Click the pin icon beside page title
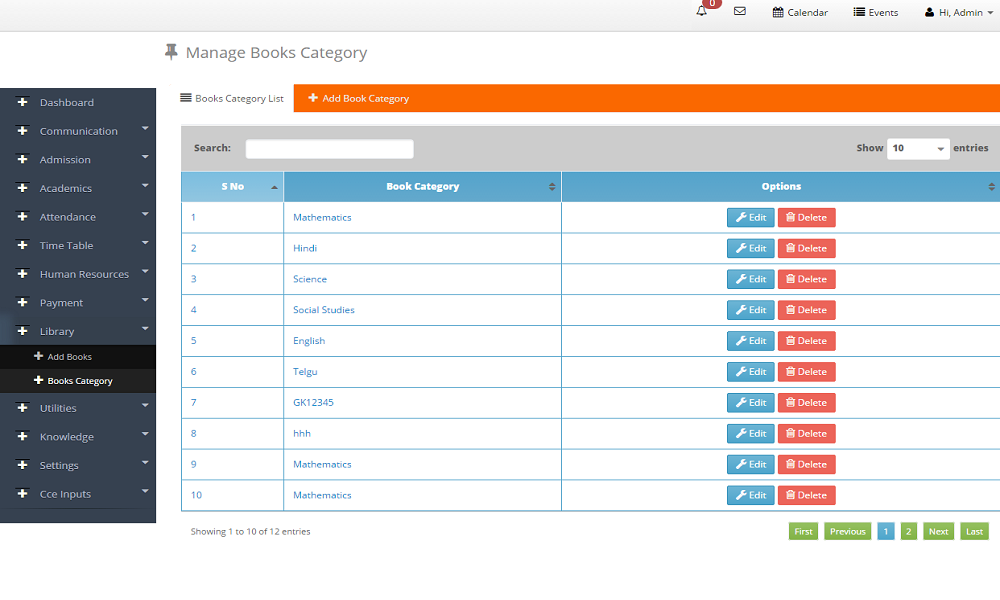This screenshot has width=1000, height=600. coord(171,52)
